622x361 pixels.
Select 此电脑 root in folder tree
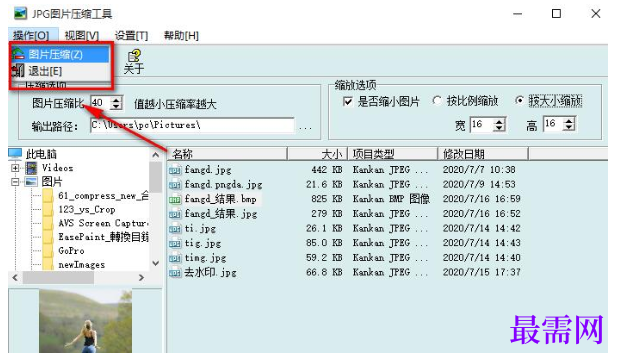click(x=41, y=154)
